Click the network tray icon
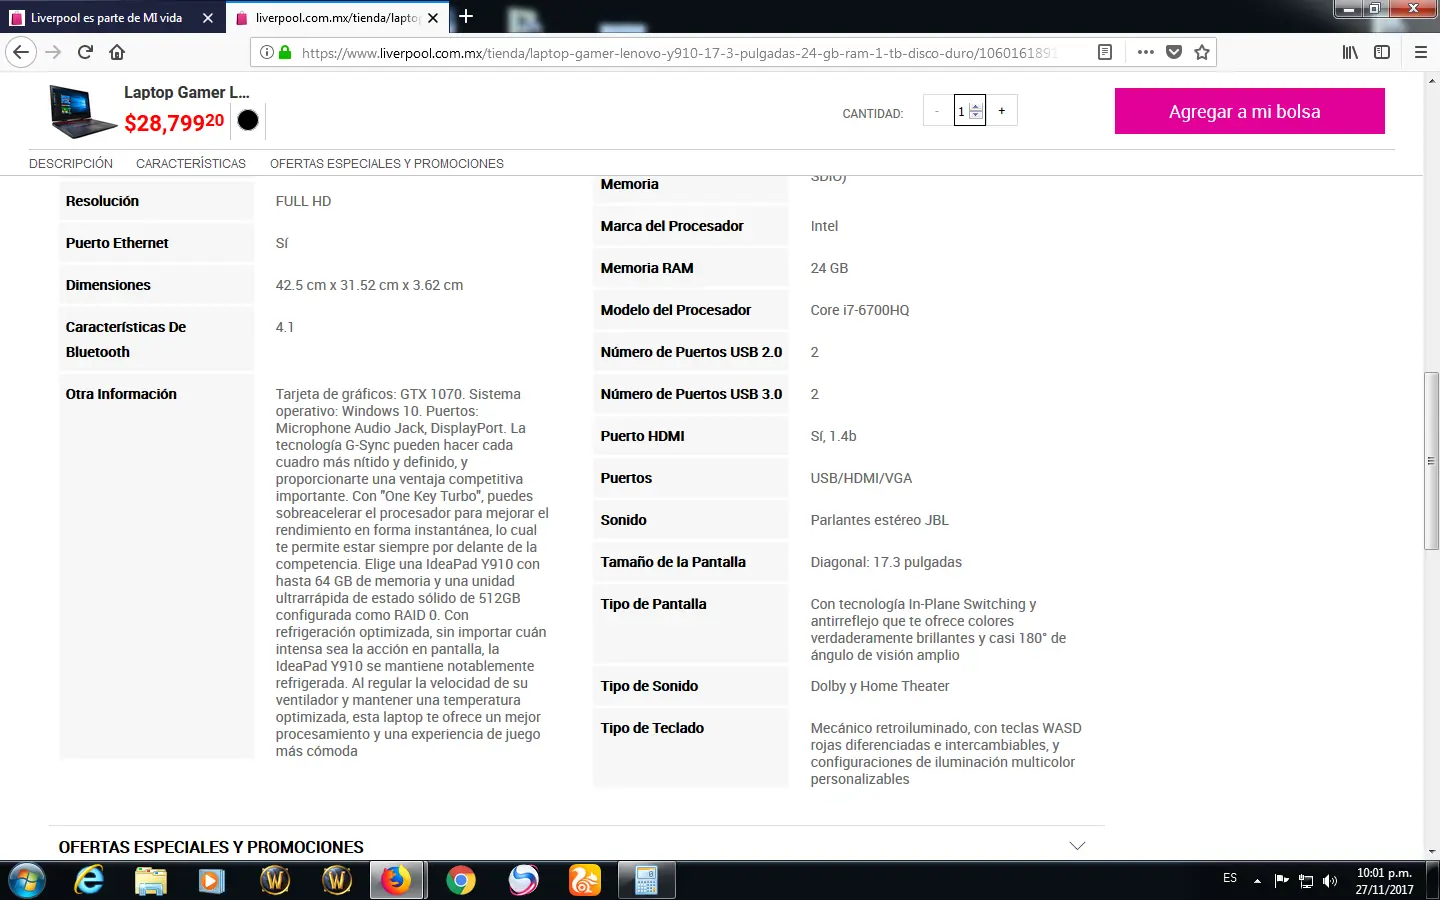The width and height of the screenshot is (1440, 900). point(1306,881)
